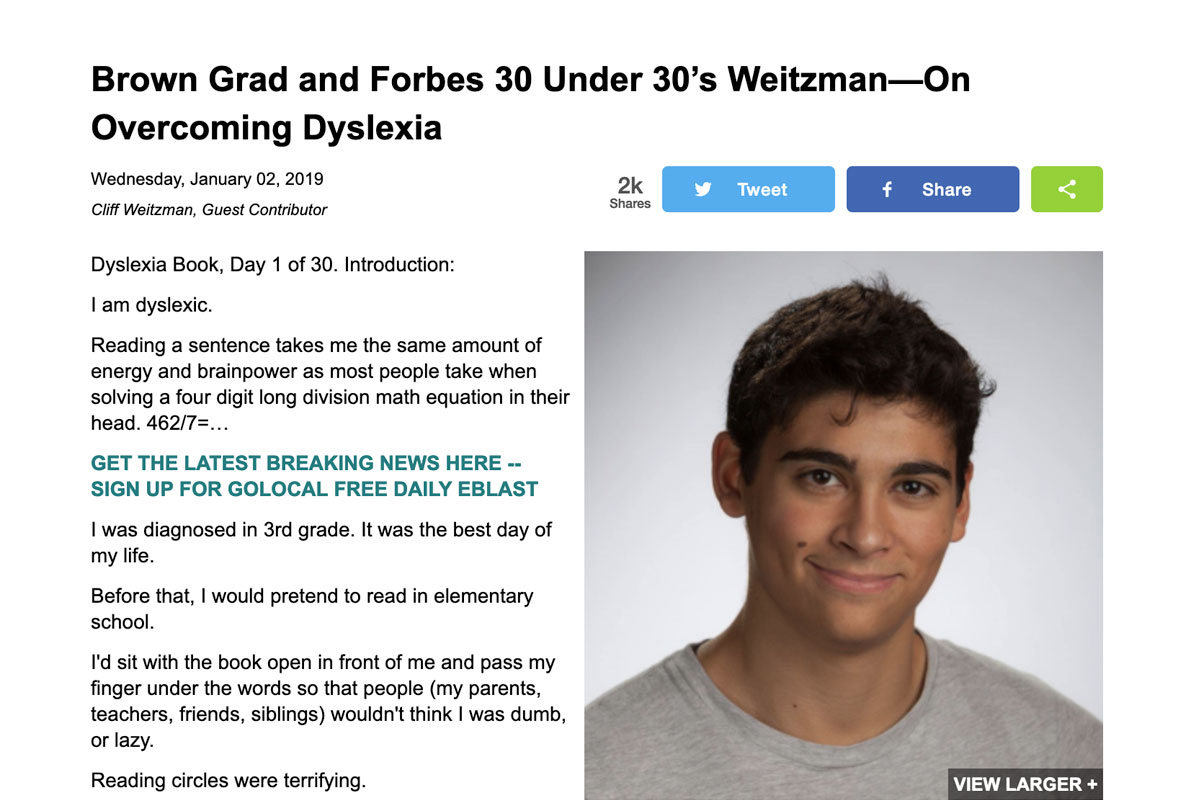Click the article portrait photo
The height and width of the screenshot is (800, 1200).
(x=843, y=500)
